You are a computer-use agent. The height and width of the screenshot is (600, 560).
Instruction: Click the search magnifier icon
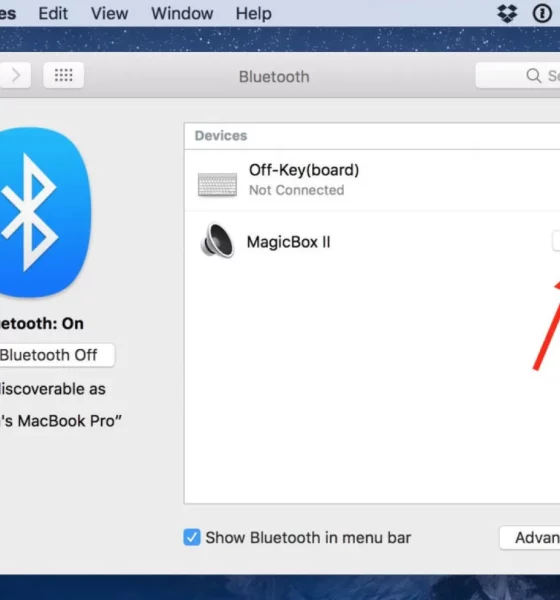[534, 76]
